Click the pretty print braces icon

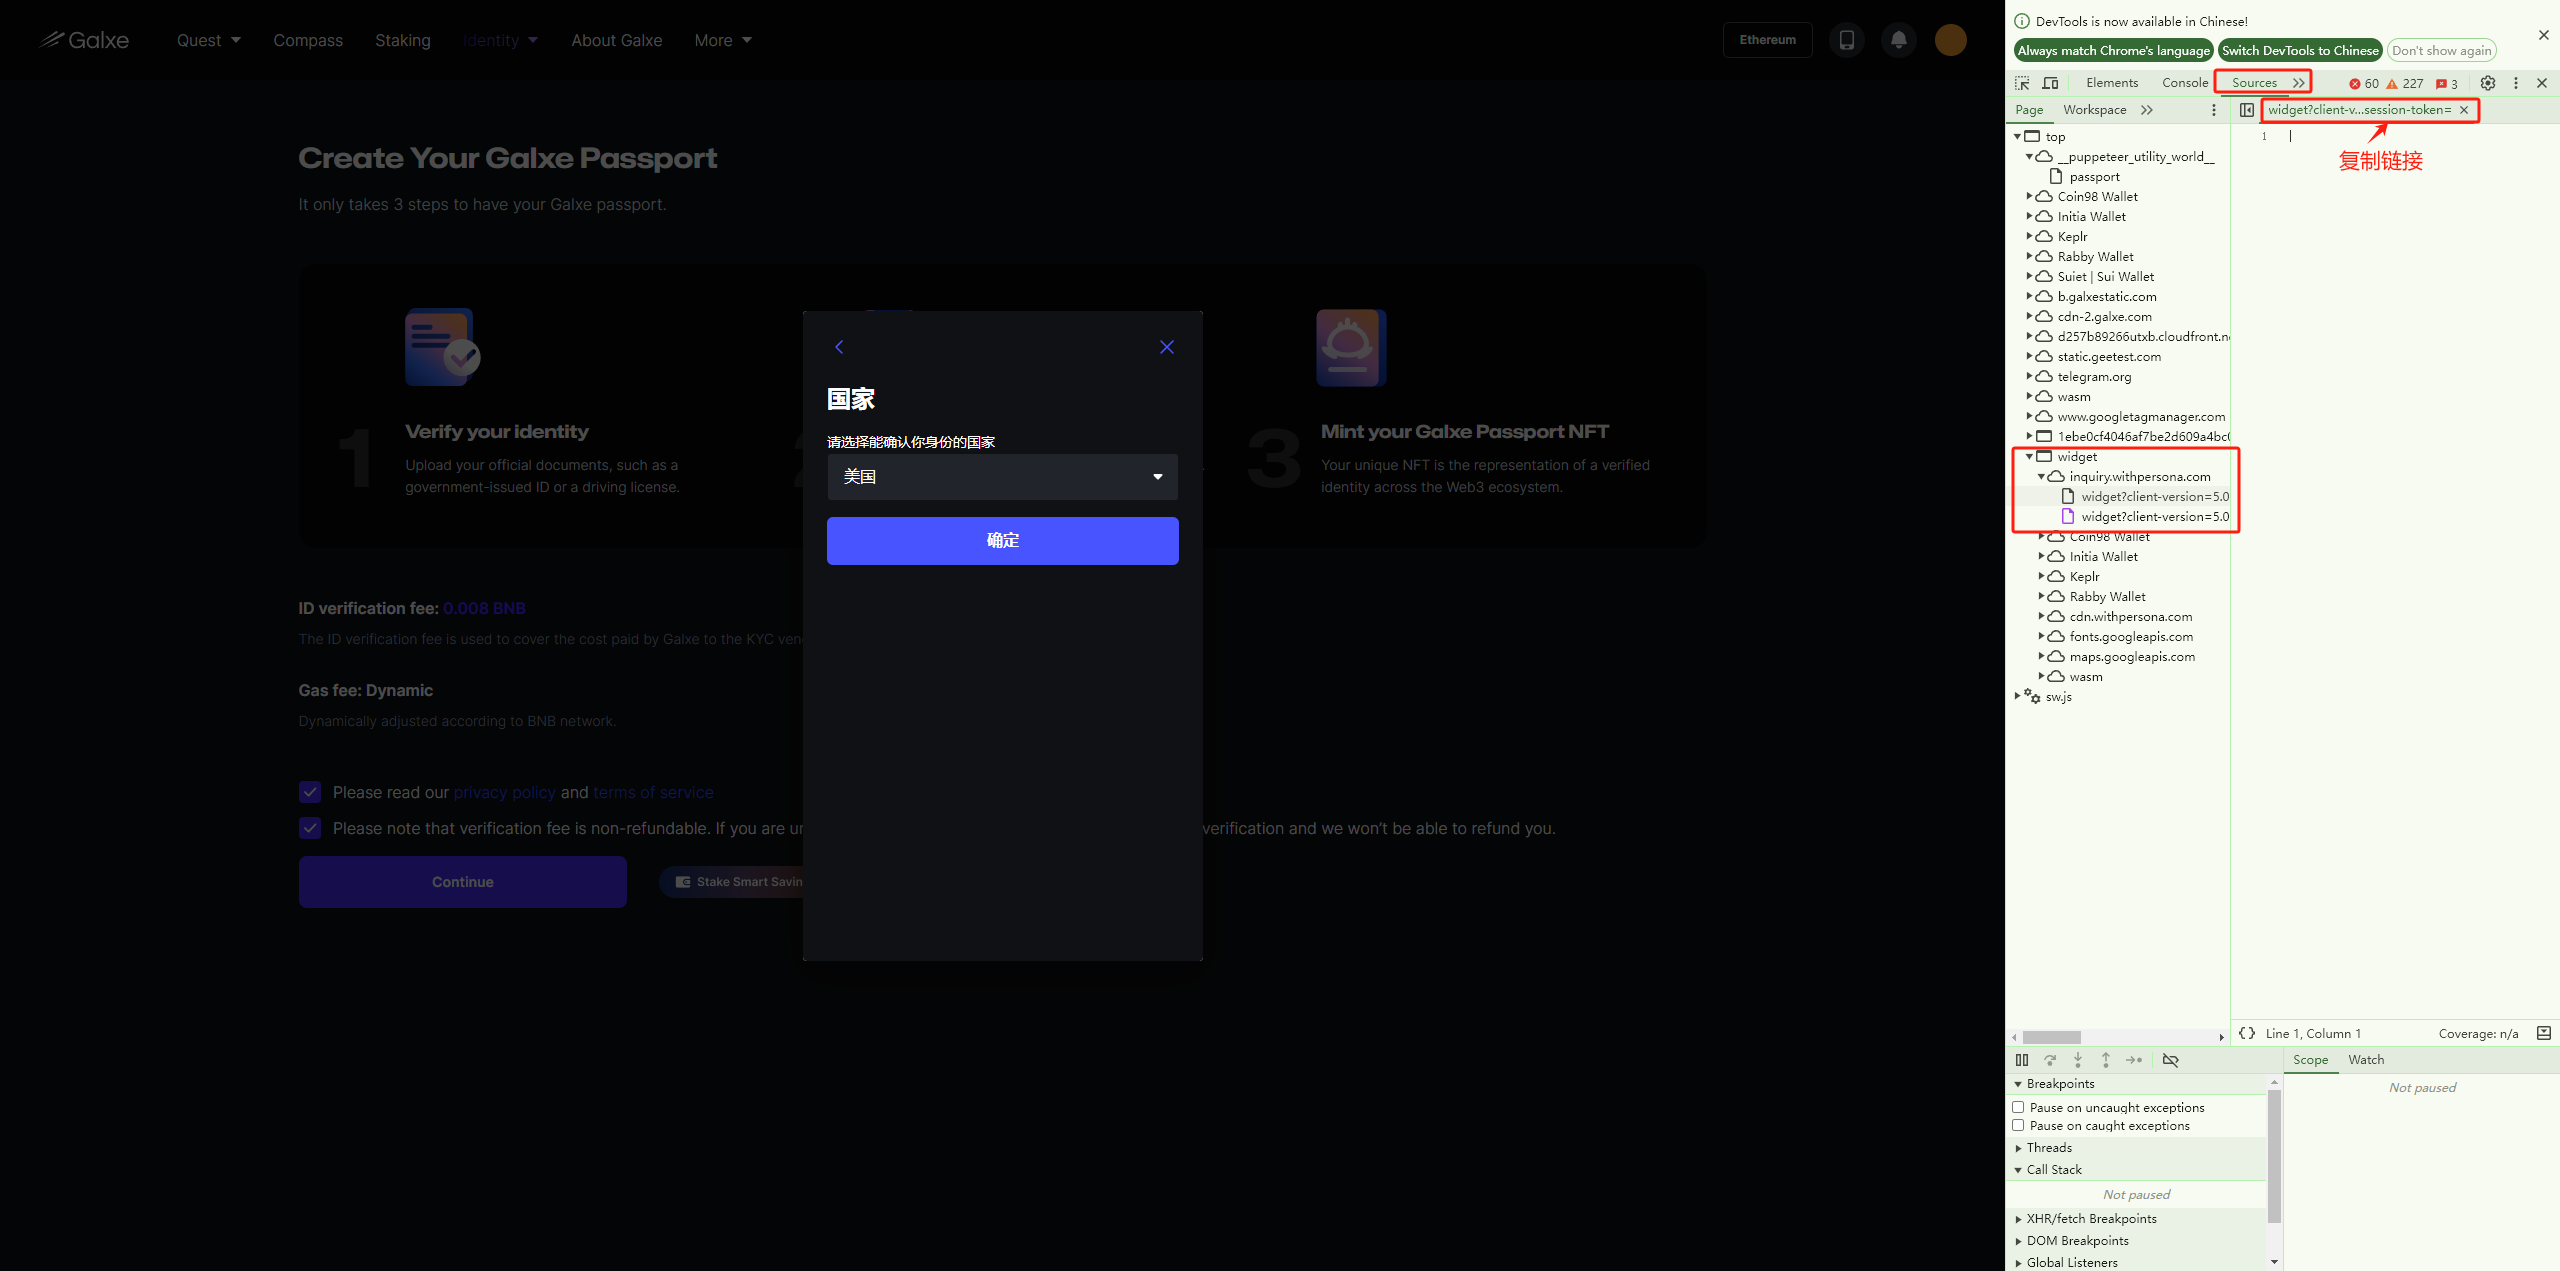click(2247, 1033)
